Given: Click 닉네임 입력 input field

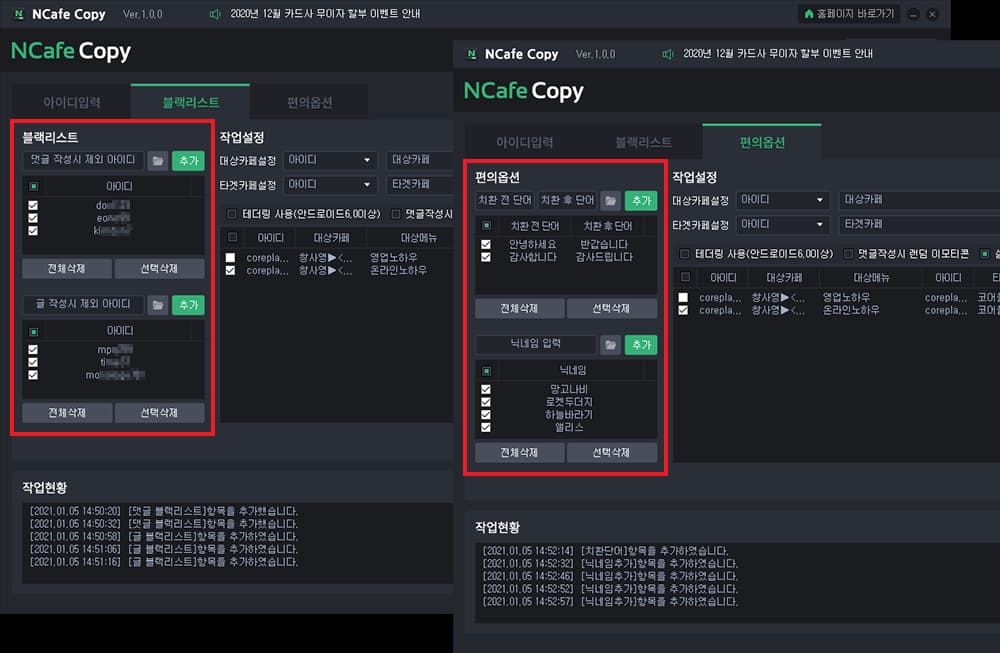Looking at the screenshot, I should click(536, 344).
